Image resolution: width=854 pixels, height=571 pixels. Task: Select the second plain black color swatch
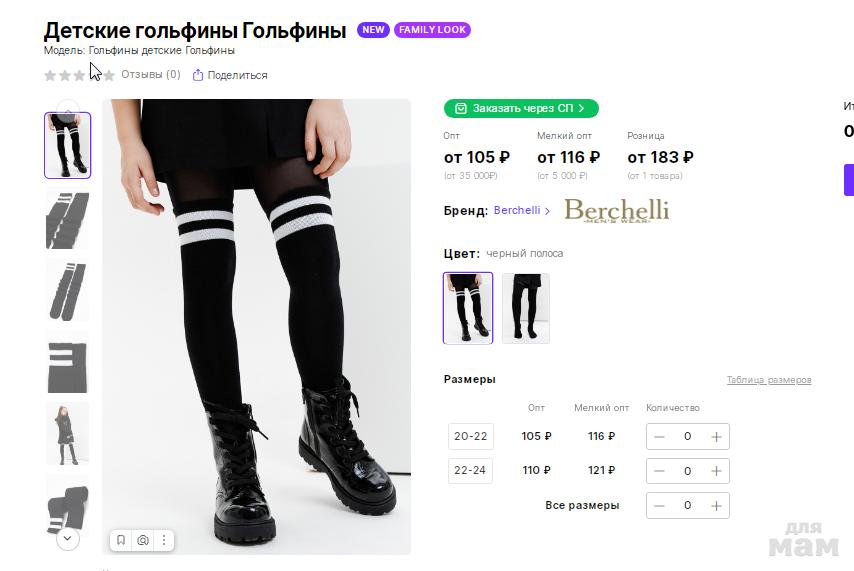coord(526,308)
